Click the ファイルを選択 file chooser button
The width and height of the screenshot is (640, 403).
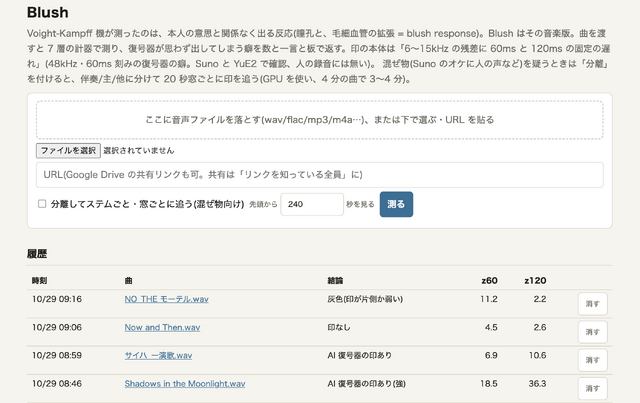click(x=68, y=151)
